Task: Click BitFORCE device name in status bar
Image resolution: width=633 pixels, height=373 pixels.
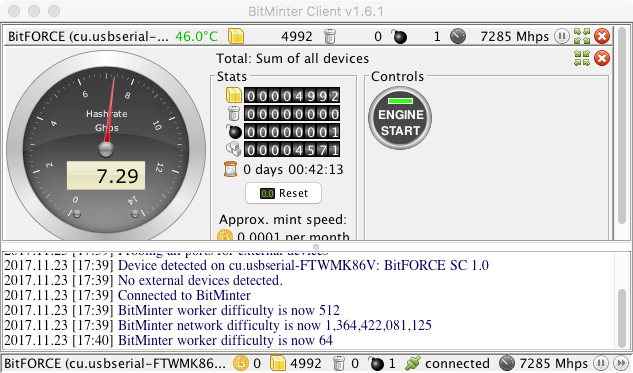Action: click(x=115, y=363)
